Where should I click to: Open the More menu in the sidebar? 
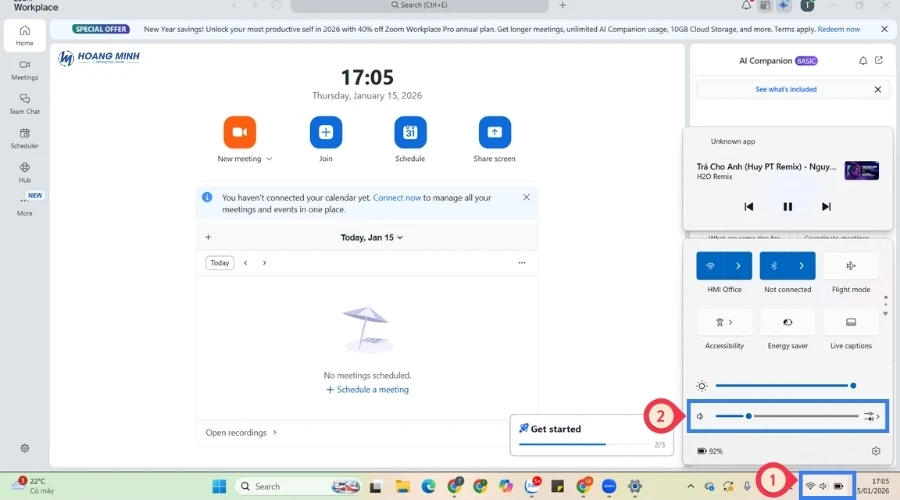click(25, 205)
